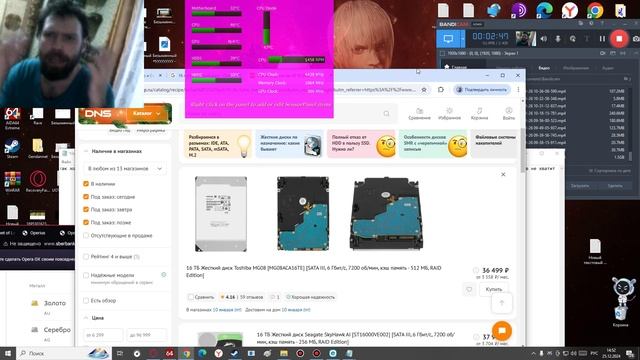Open the 'В любом из 13 магазинов' dropdown

coord(125,168)
